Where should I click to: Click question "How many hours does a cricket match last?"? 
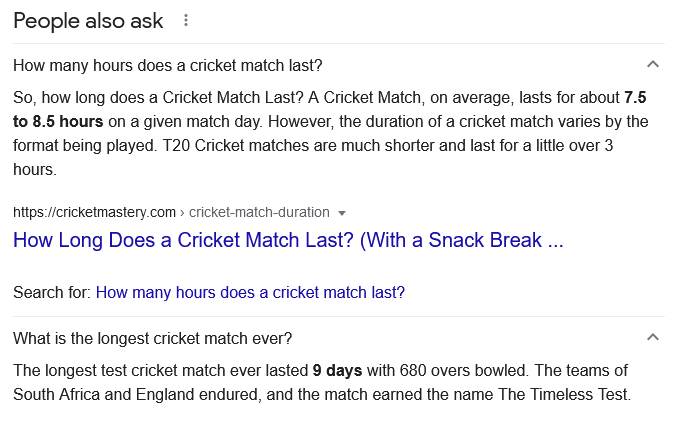(168, 65)
